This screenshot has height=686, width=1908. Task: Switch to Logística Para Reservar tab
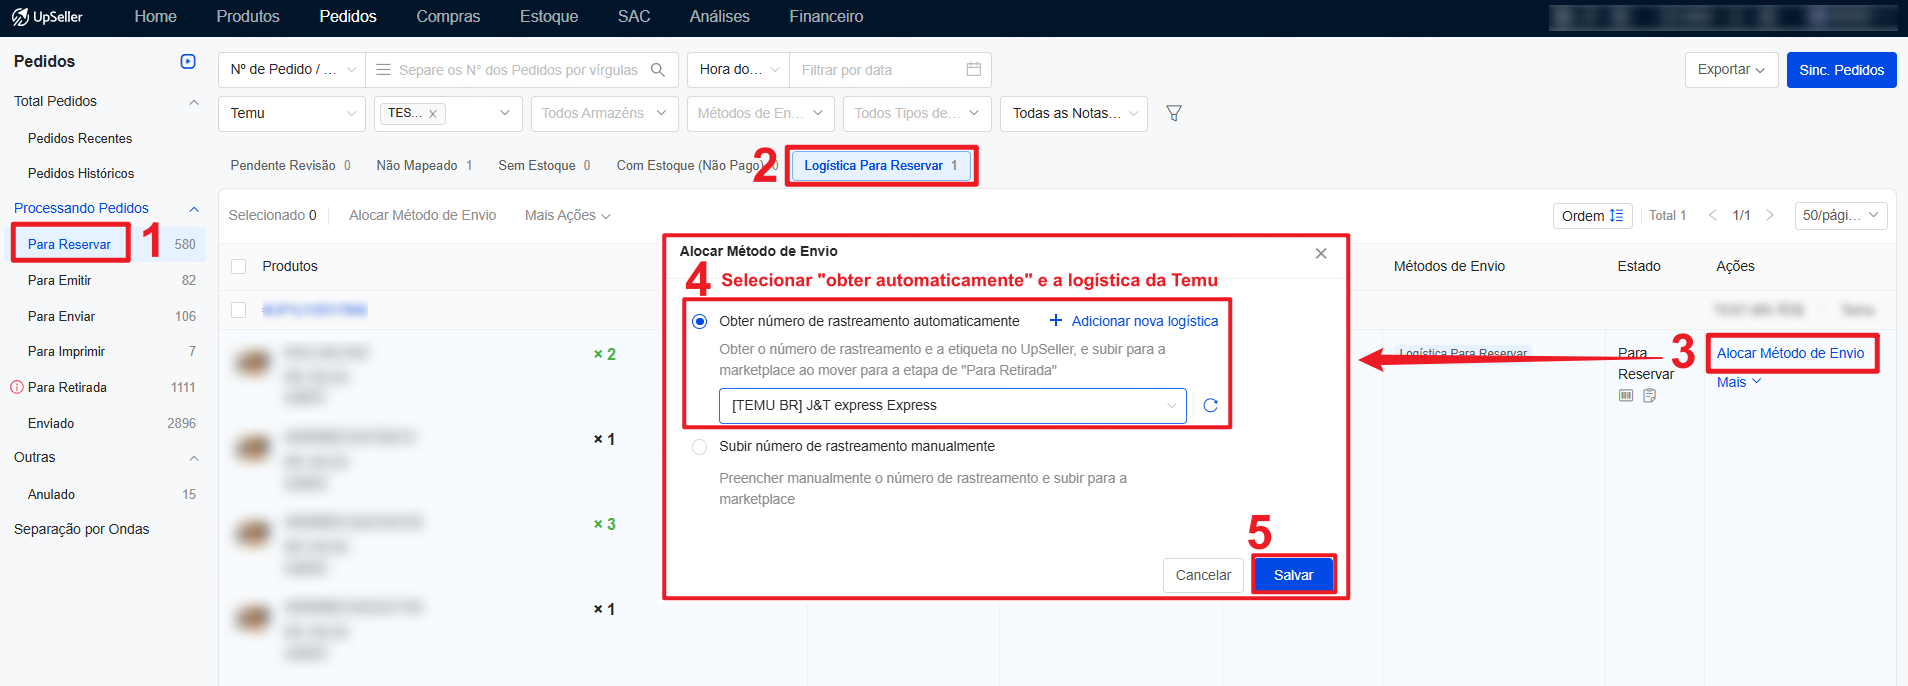880,166
